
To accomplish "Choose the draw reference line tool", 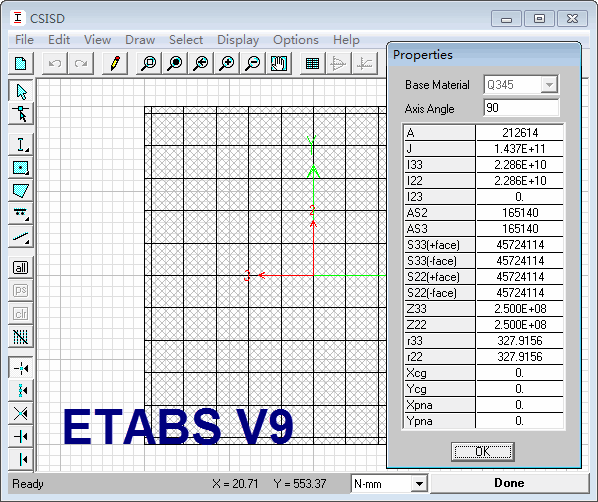I will 21,237.
